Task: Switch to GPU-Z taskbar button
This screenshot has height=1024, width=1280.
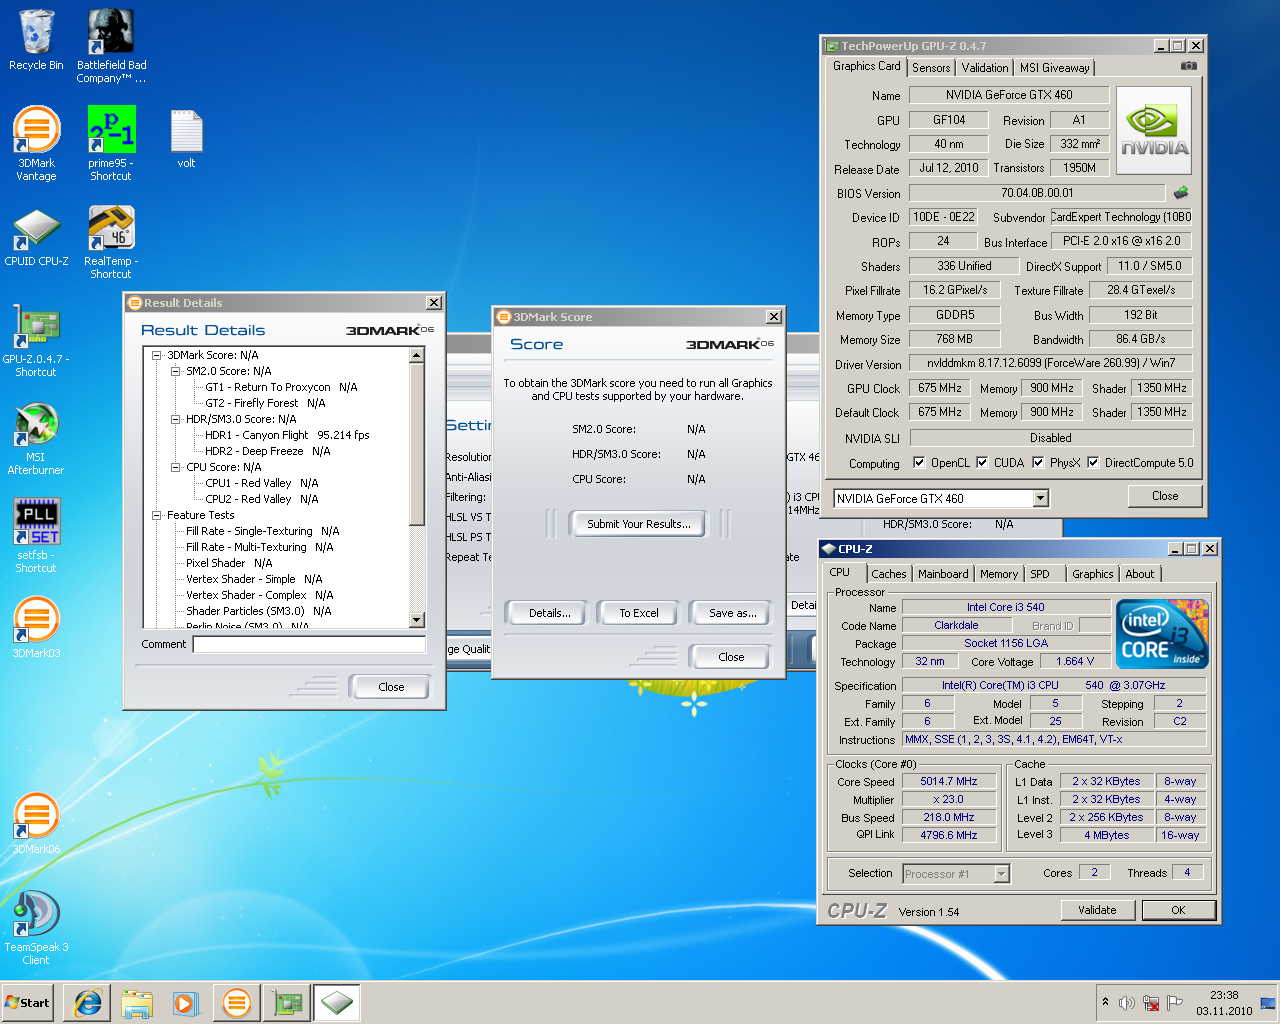Action: [x=288, y=1003]
